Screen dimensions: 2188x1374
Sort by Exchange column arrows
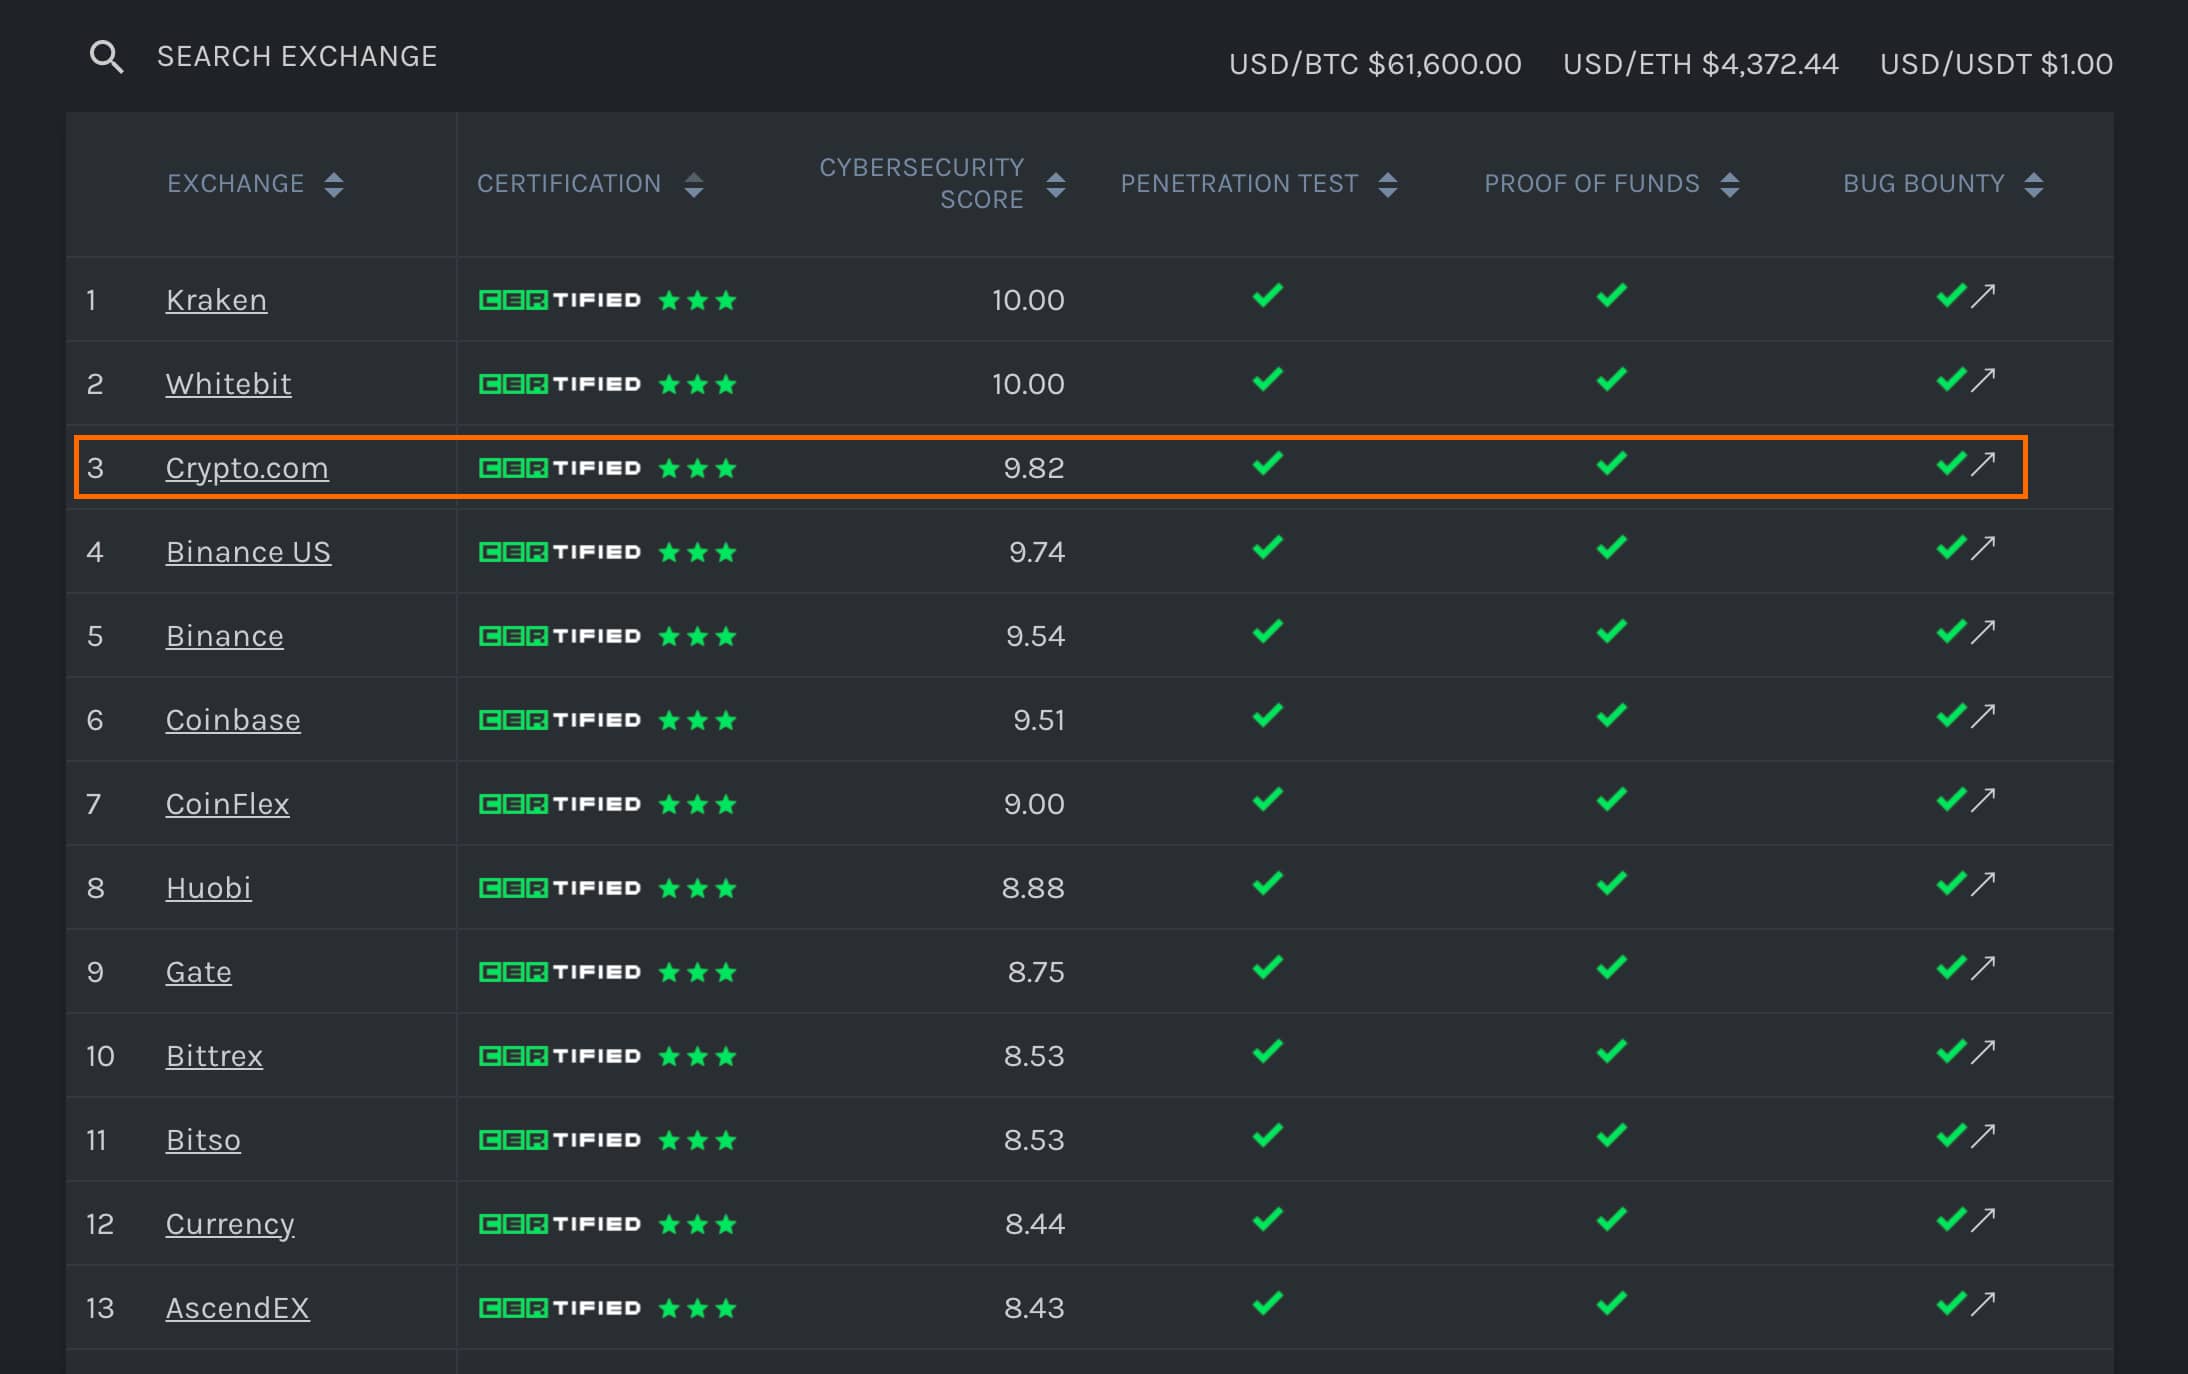pyautogui.click(x=334, y=184)
